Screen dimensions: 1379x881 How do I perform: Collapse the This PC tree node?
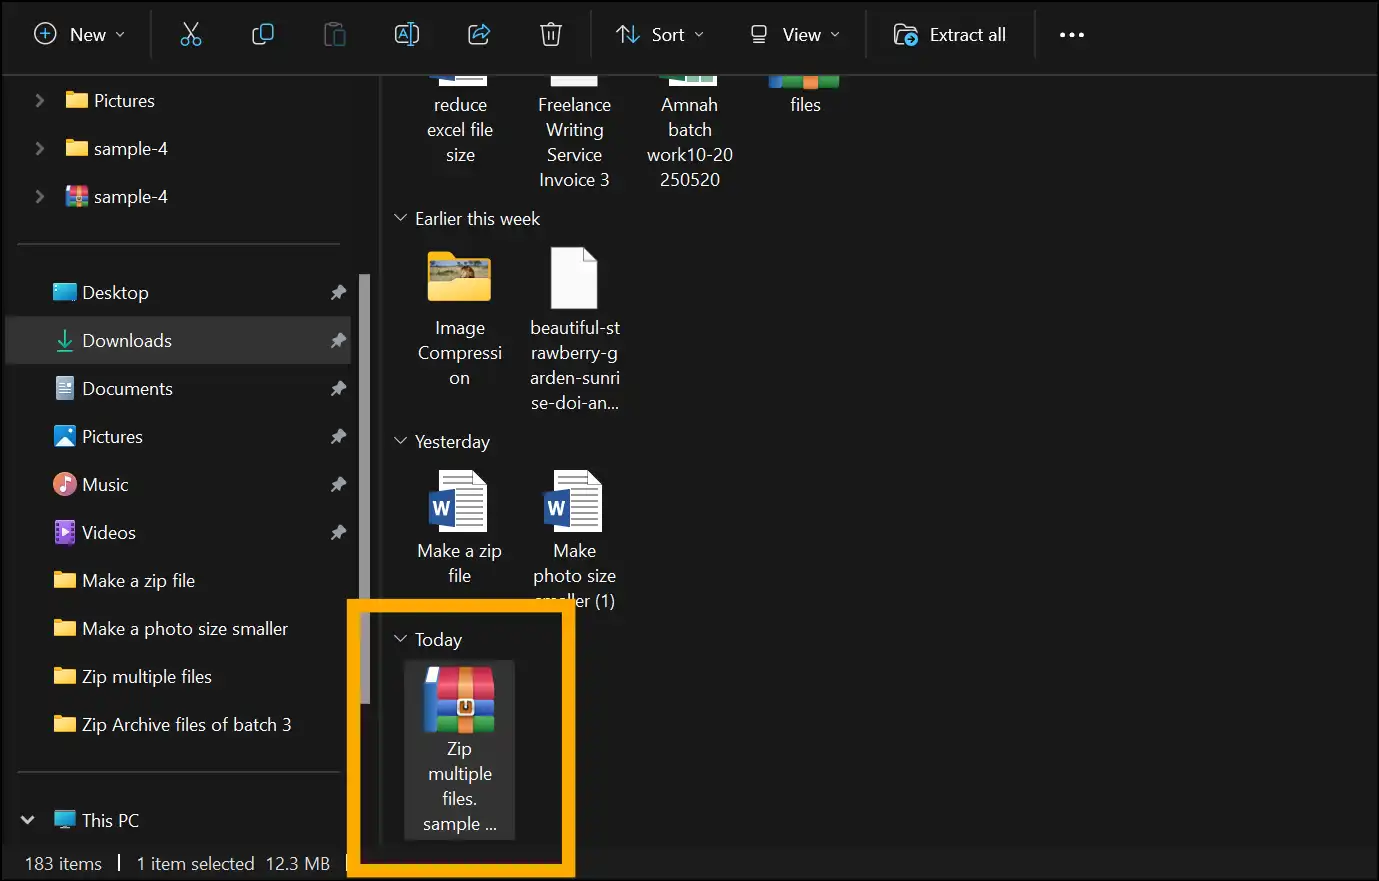28,820
